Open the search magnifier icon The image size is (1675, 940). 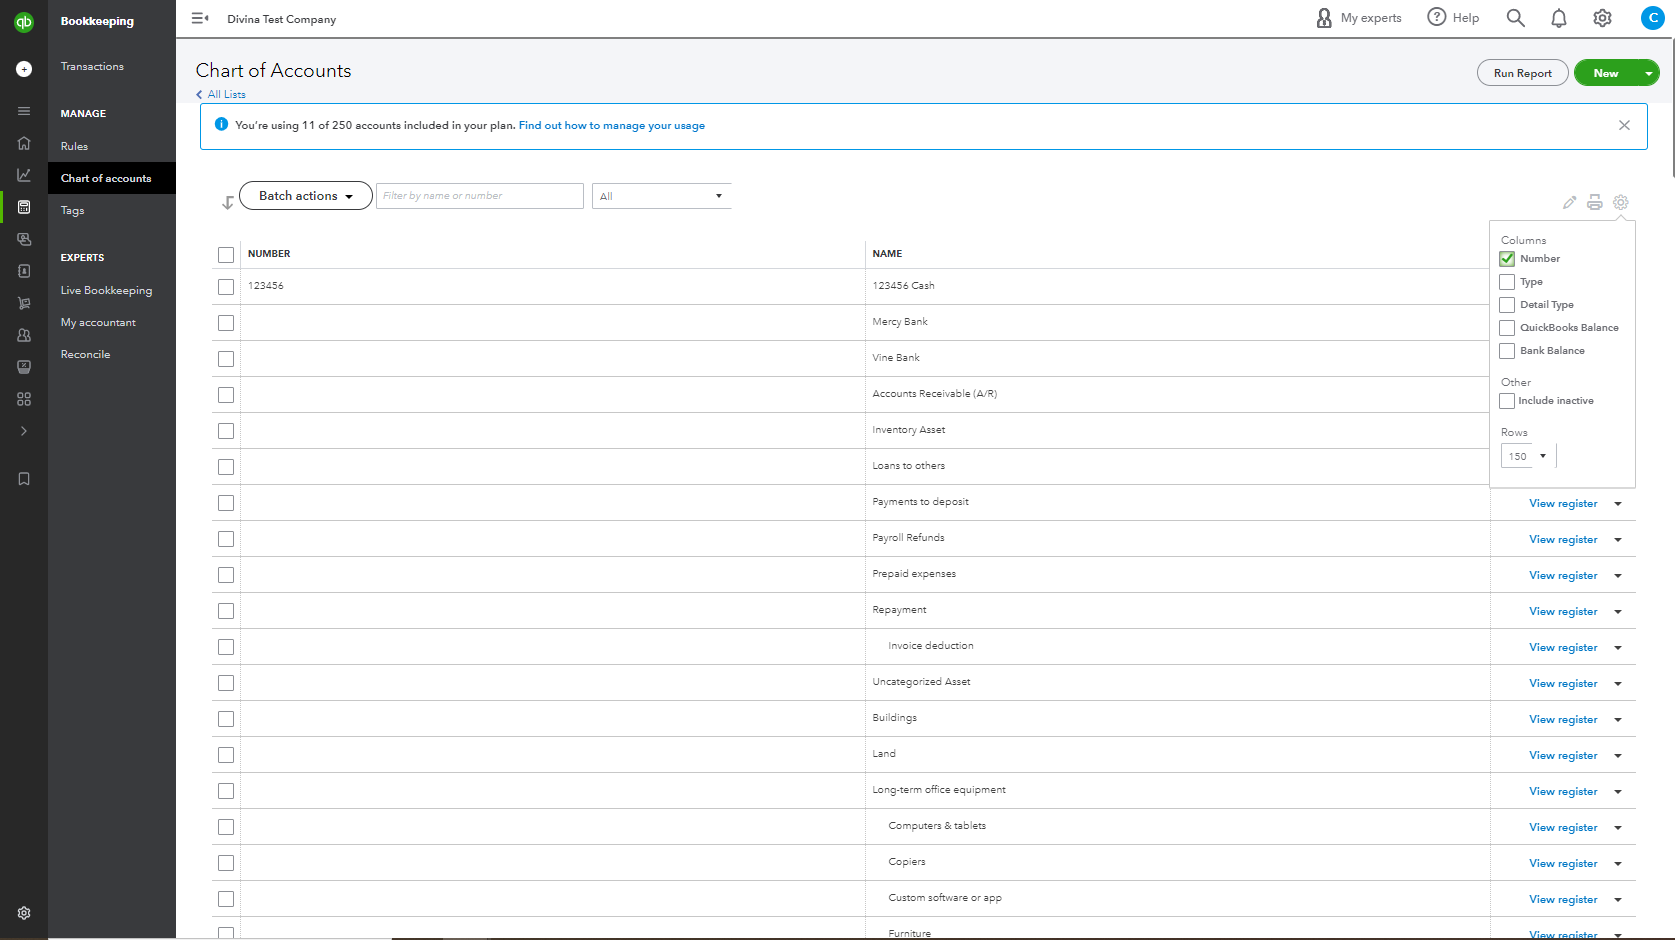pyautogui.click(x=1515, y=18)
